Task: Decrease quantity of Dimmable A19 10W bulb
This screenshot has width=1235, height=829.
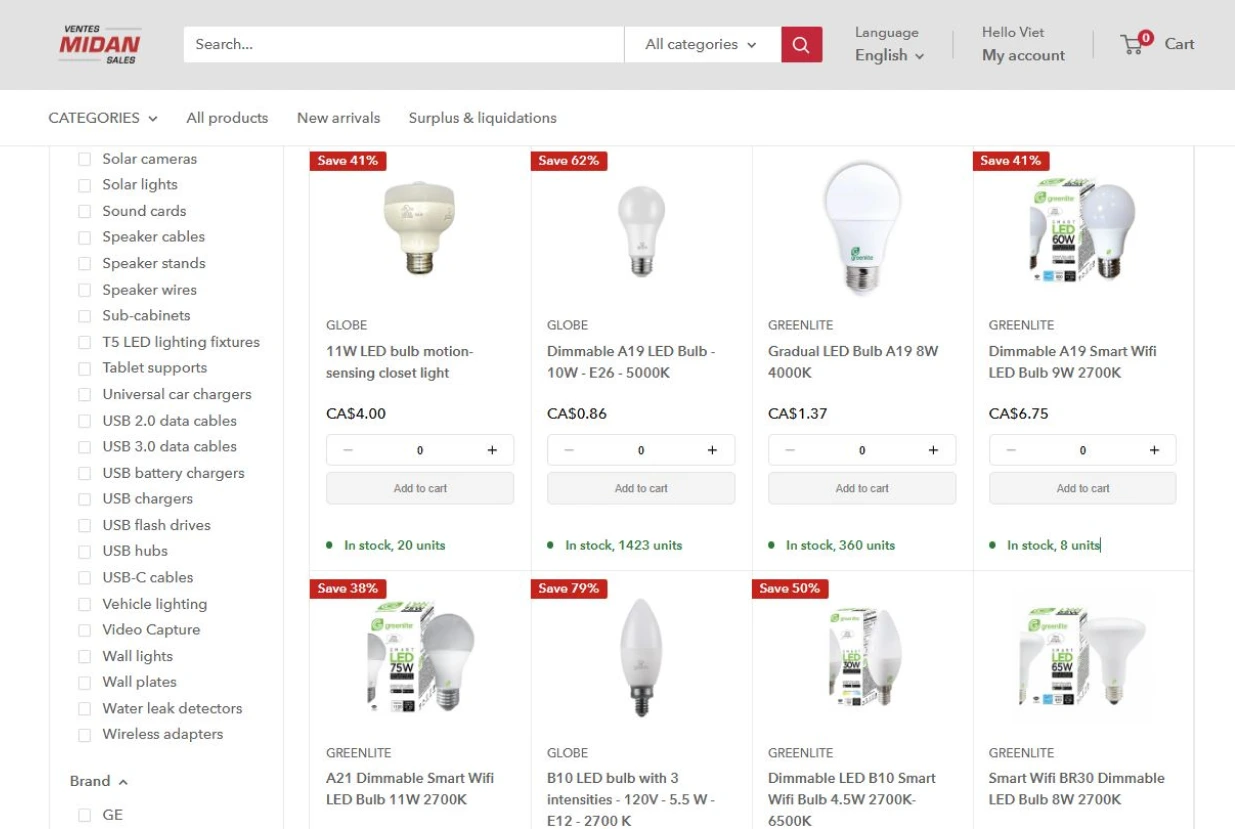Action: 569,450
